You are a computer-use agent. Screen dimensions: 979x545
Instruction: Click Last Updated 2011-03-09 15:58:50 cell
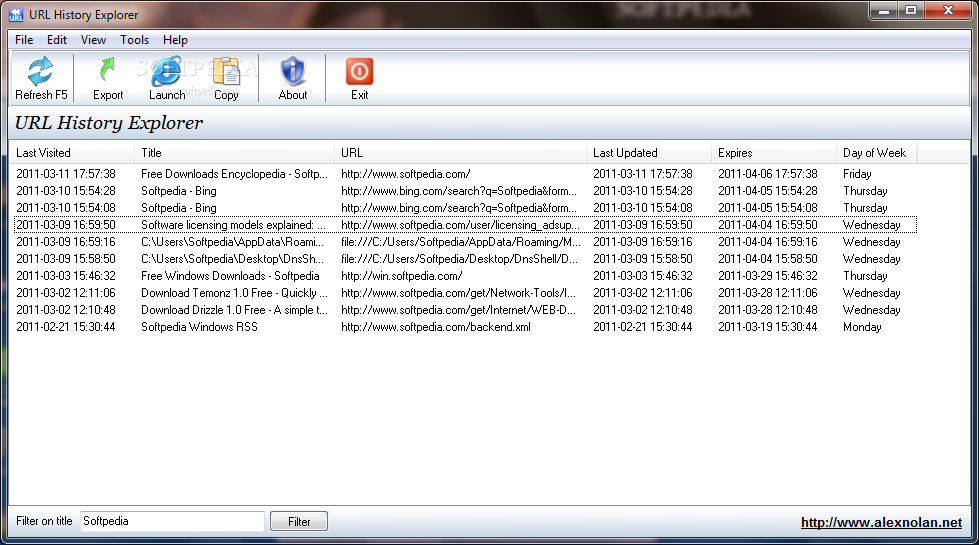coord(642,258)
